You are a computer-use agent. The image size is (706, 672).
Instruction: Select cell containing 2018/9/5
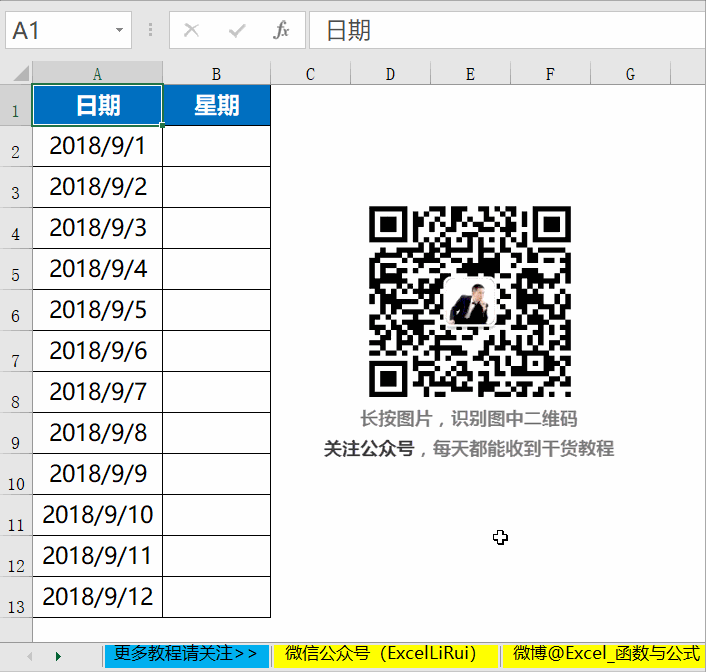(97, 310)
